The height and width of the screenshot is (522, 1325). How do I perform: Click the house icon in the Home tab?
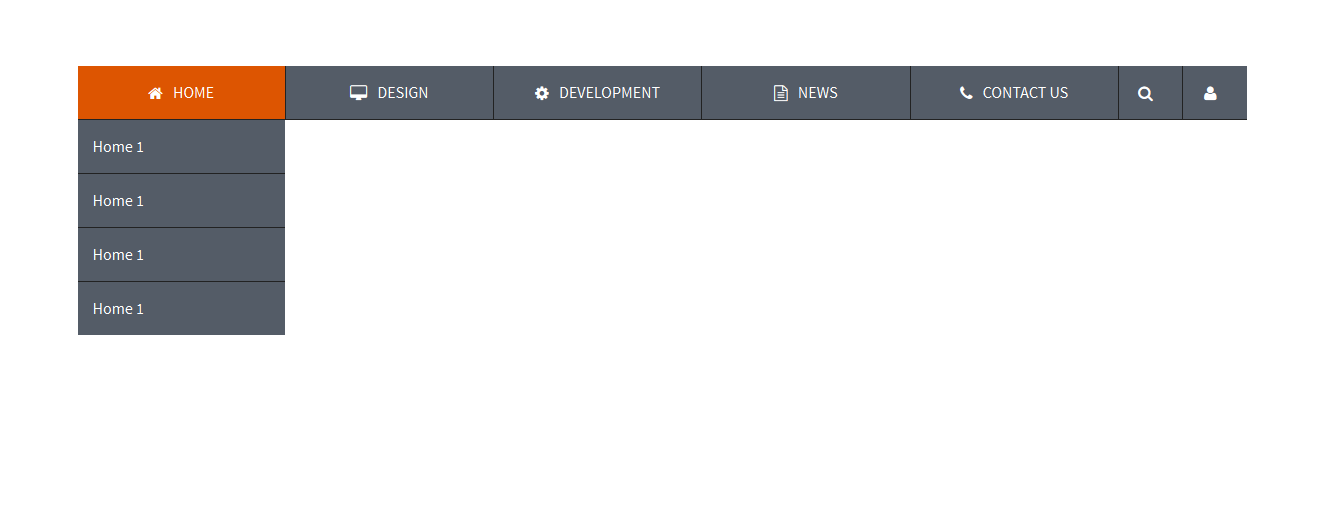[x=155, y=93]
